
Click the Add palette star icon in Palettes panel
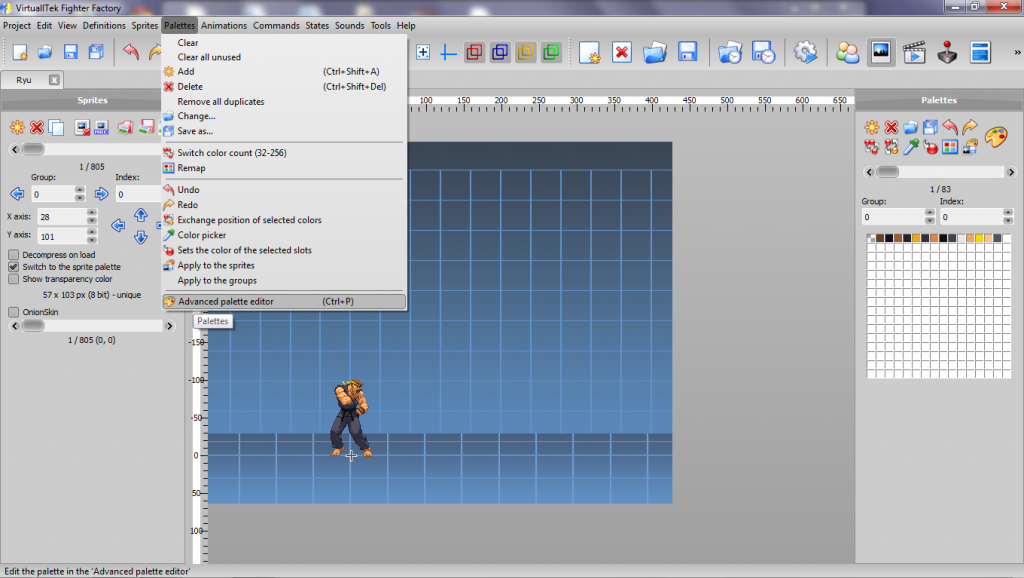coord(872,127)
